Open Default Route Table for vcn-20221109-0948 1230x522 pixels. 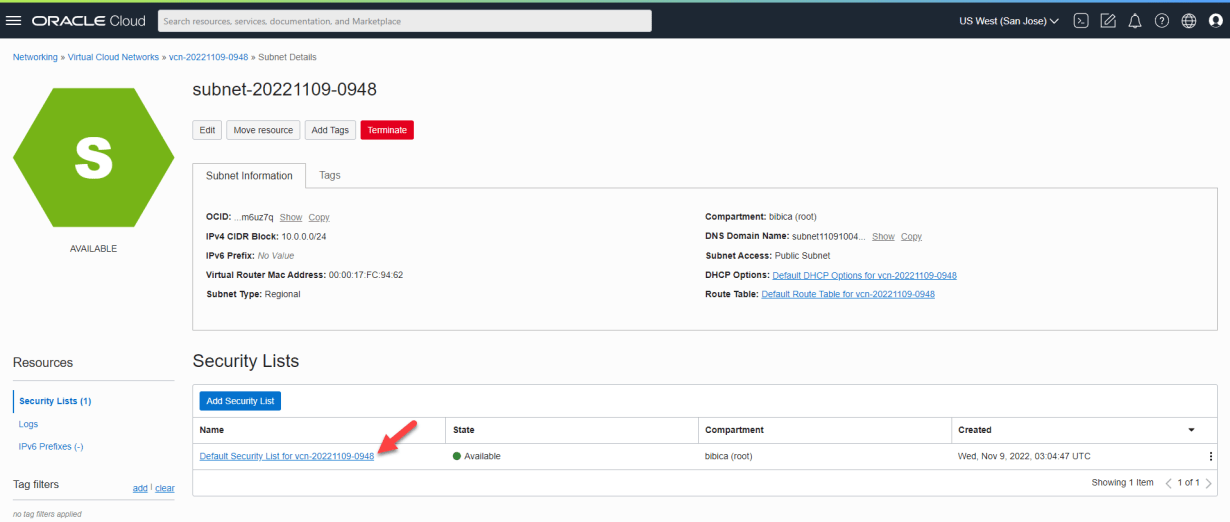[x=848, y=294]
